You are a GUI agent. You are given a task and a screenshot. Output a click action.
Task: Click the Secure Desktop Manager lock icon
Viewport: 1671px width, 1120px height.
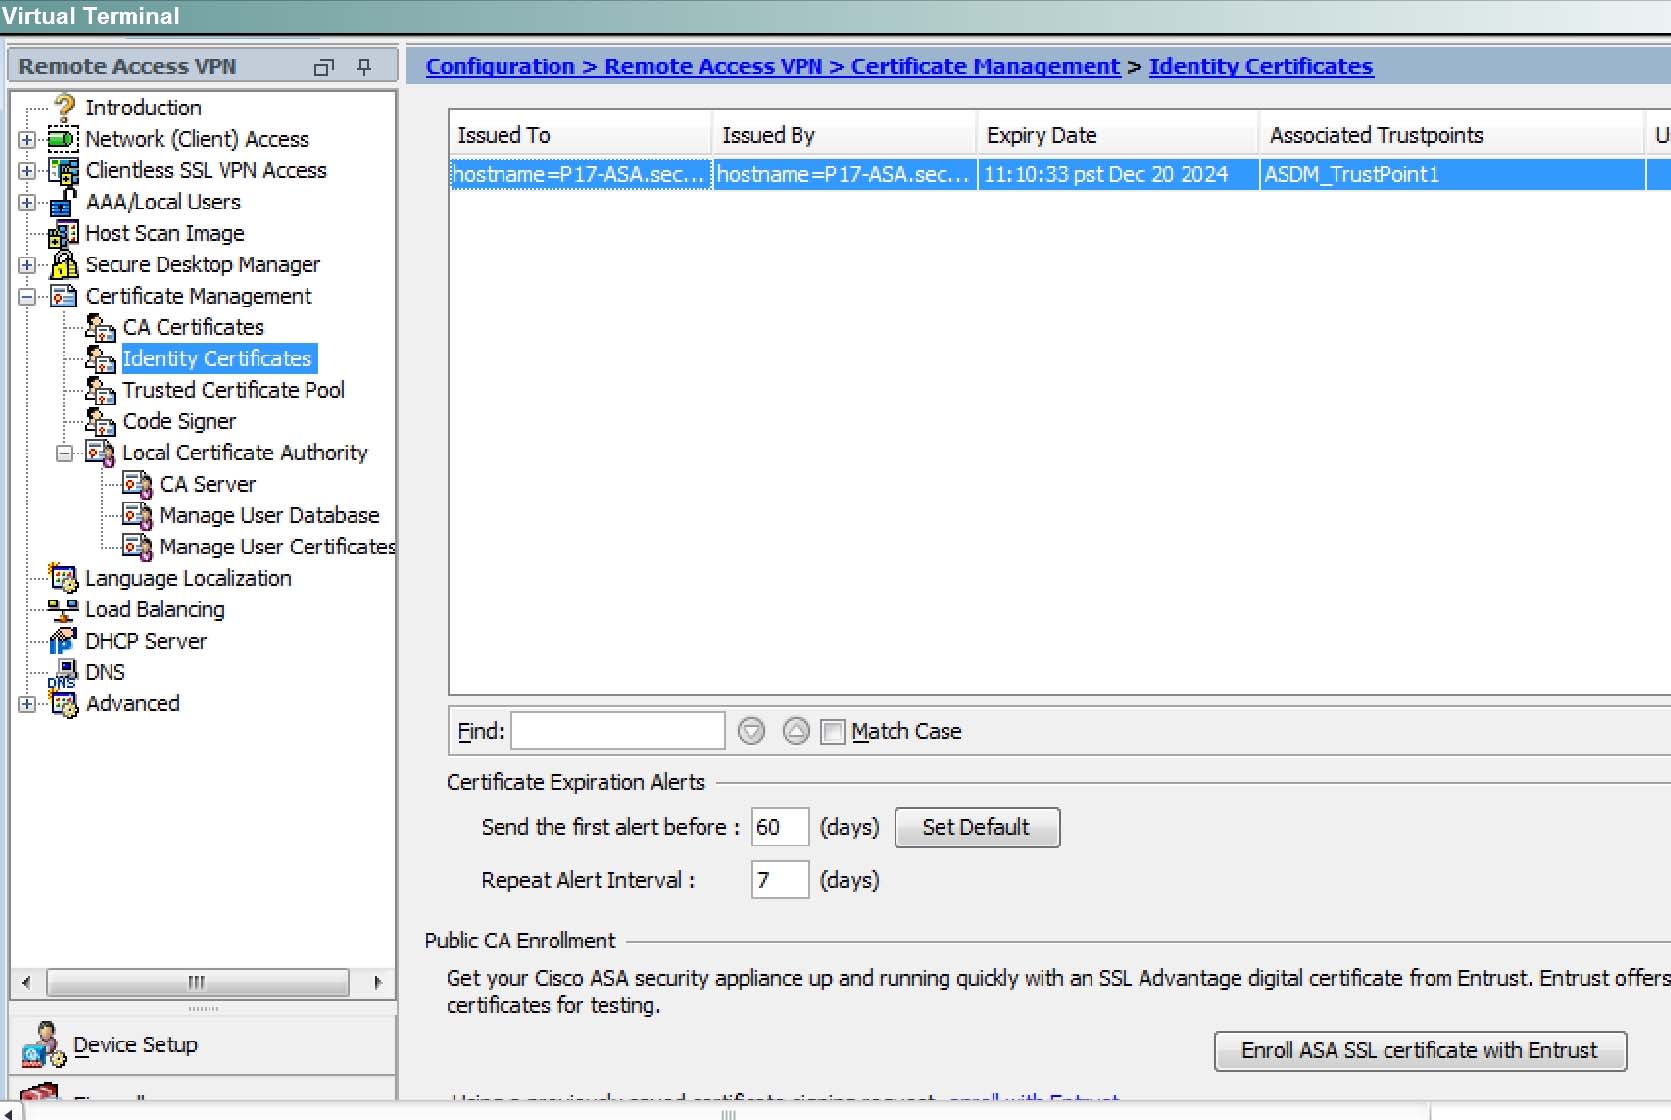coord(64,265)
